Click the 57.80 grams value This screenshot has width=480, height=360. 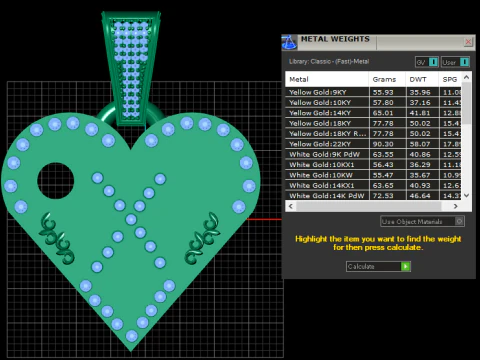pos(383,103)
